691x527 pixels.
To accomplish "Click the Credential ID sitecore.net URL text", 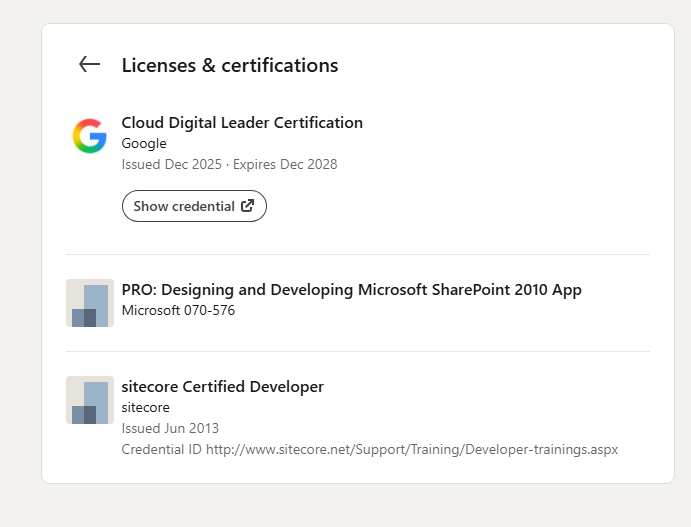I will pos(370,449).
